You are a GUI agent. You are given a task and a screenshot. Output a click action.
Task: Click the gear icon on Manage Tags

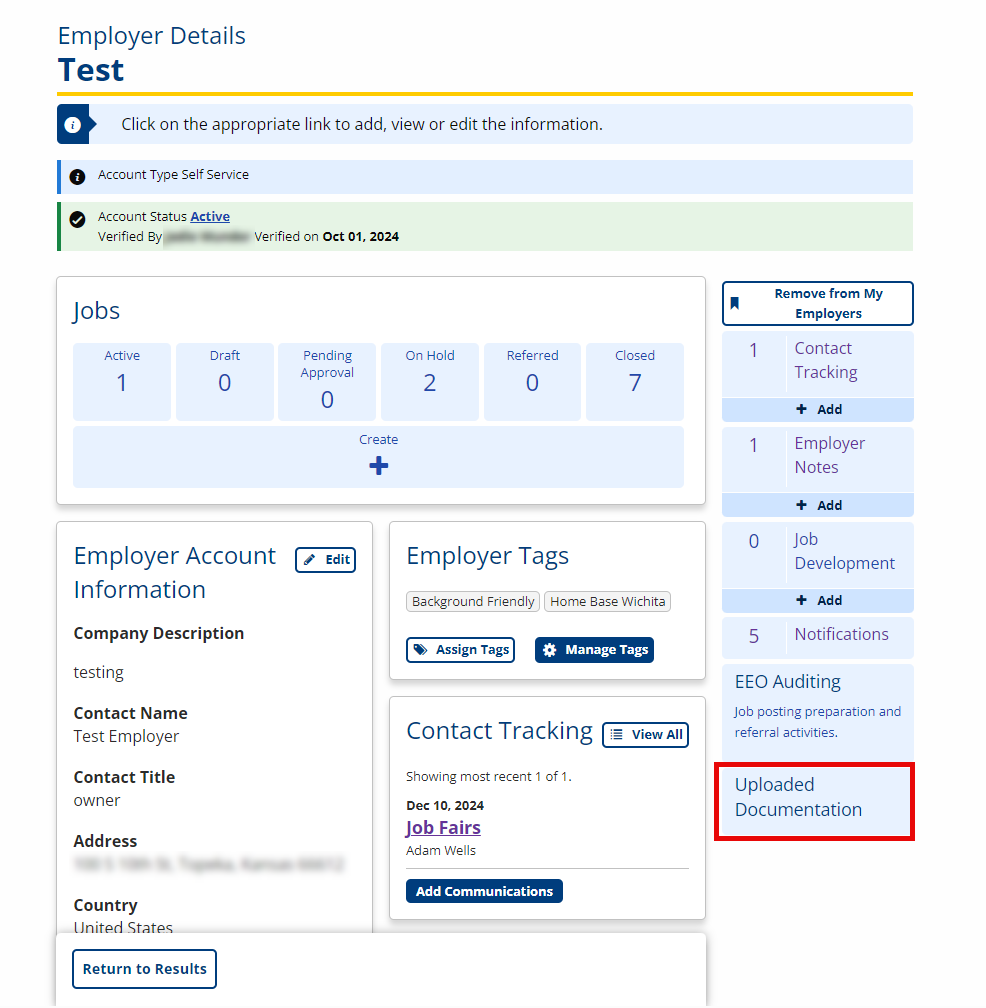(x=550, y=650)
